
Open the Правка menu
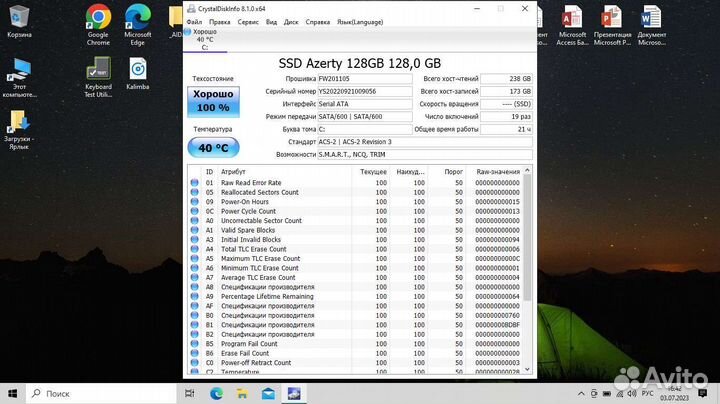click(219, 22)
